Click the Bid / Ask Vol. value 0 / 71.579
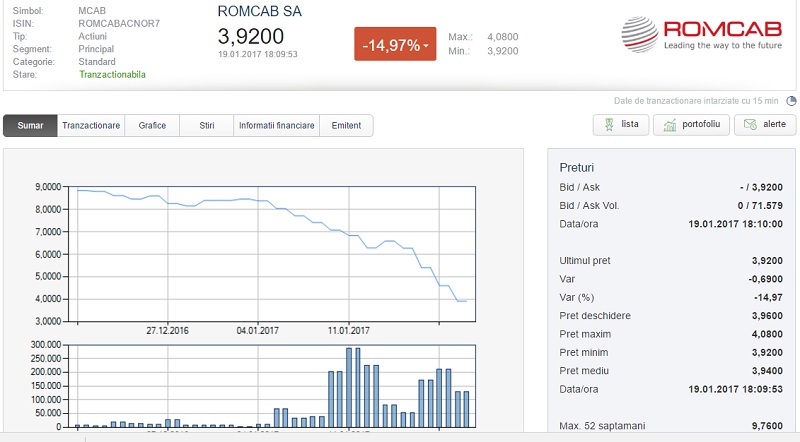Viewport: 800px width, 442px height. coord(760,206)
